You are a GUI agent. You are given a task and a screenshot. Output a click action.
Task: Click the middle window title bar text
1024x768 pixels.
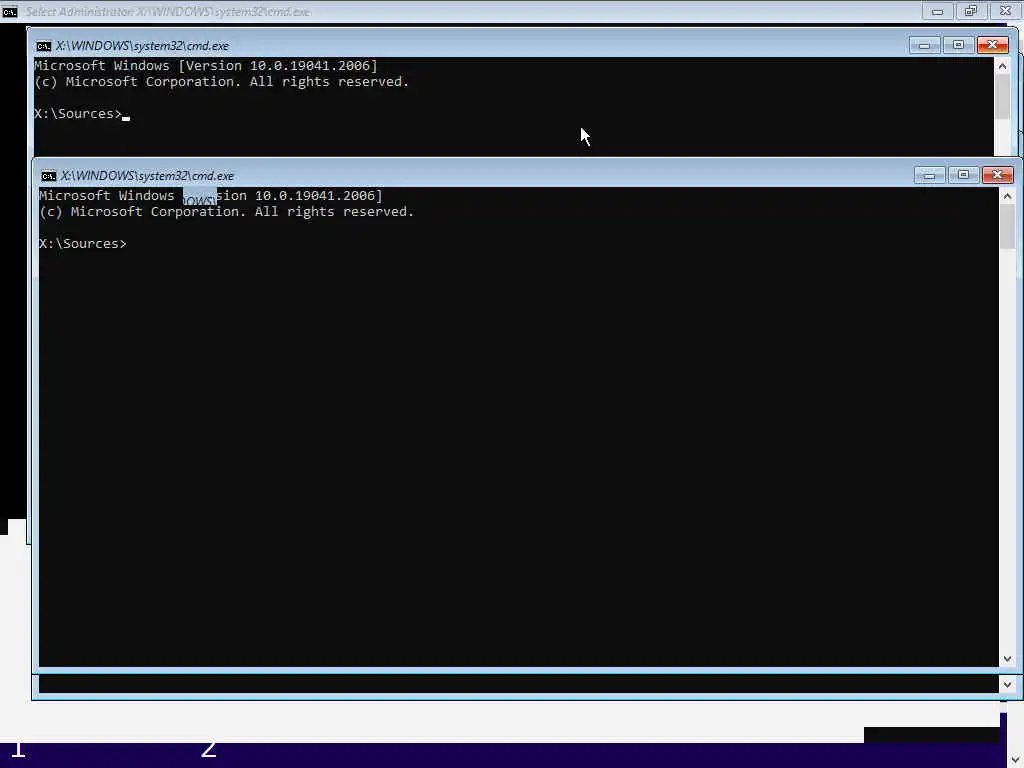(142, 46)
